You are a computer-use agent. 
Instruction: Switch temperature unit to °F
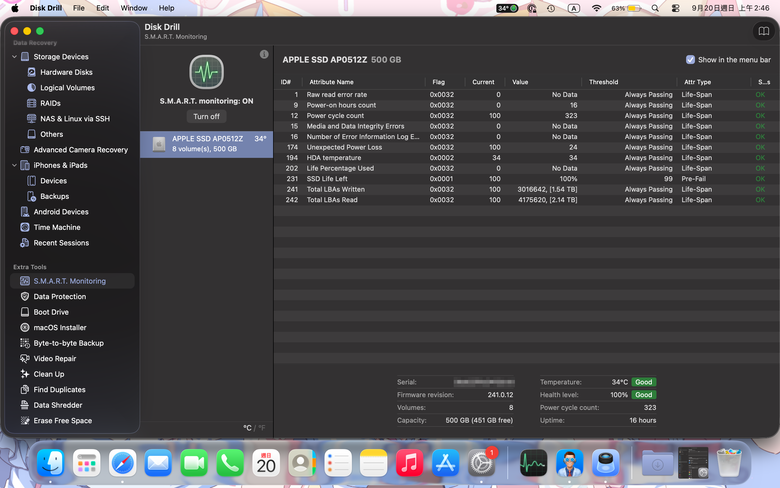(262, 428)
